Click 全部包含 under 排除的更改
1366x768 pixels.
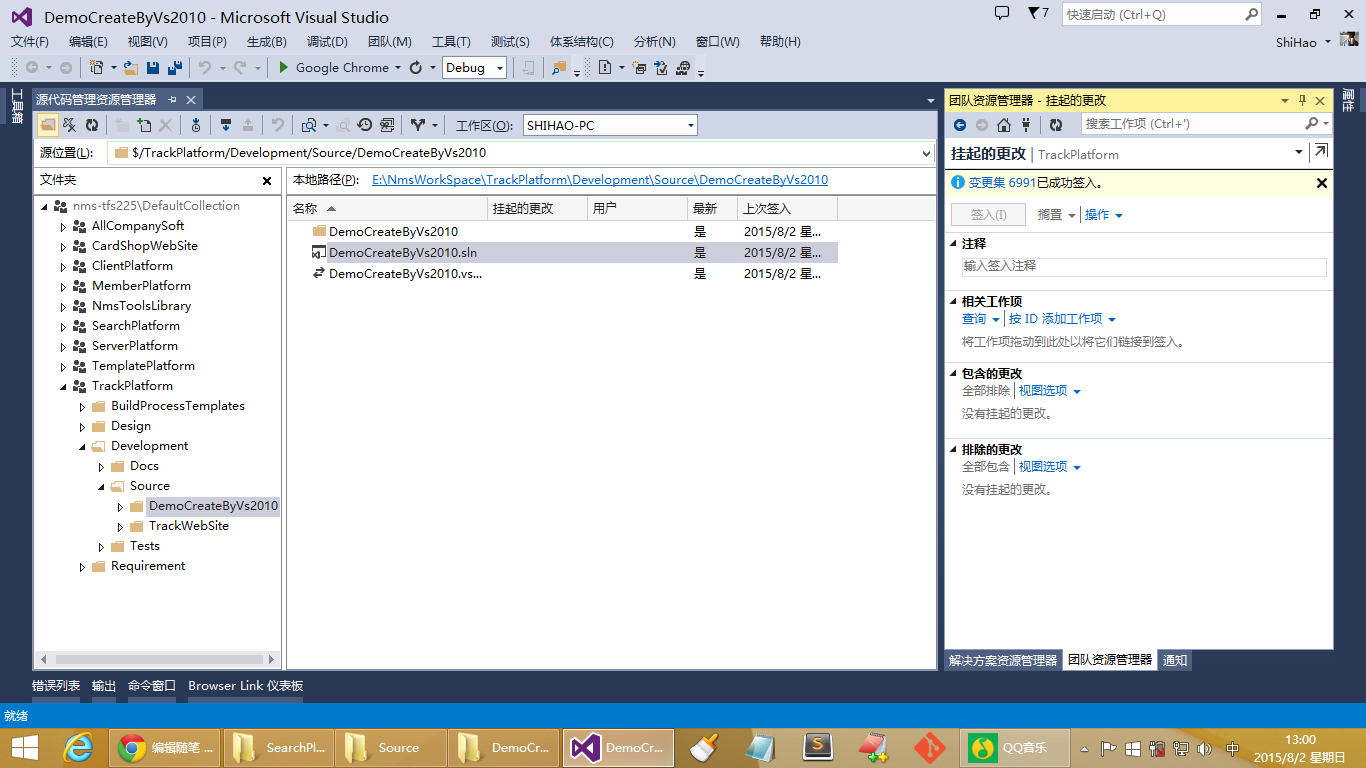[986, 467]
